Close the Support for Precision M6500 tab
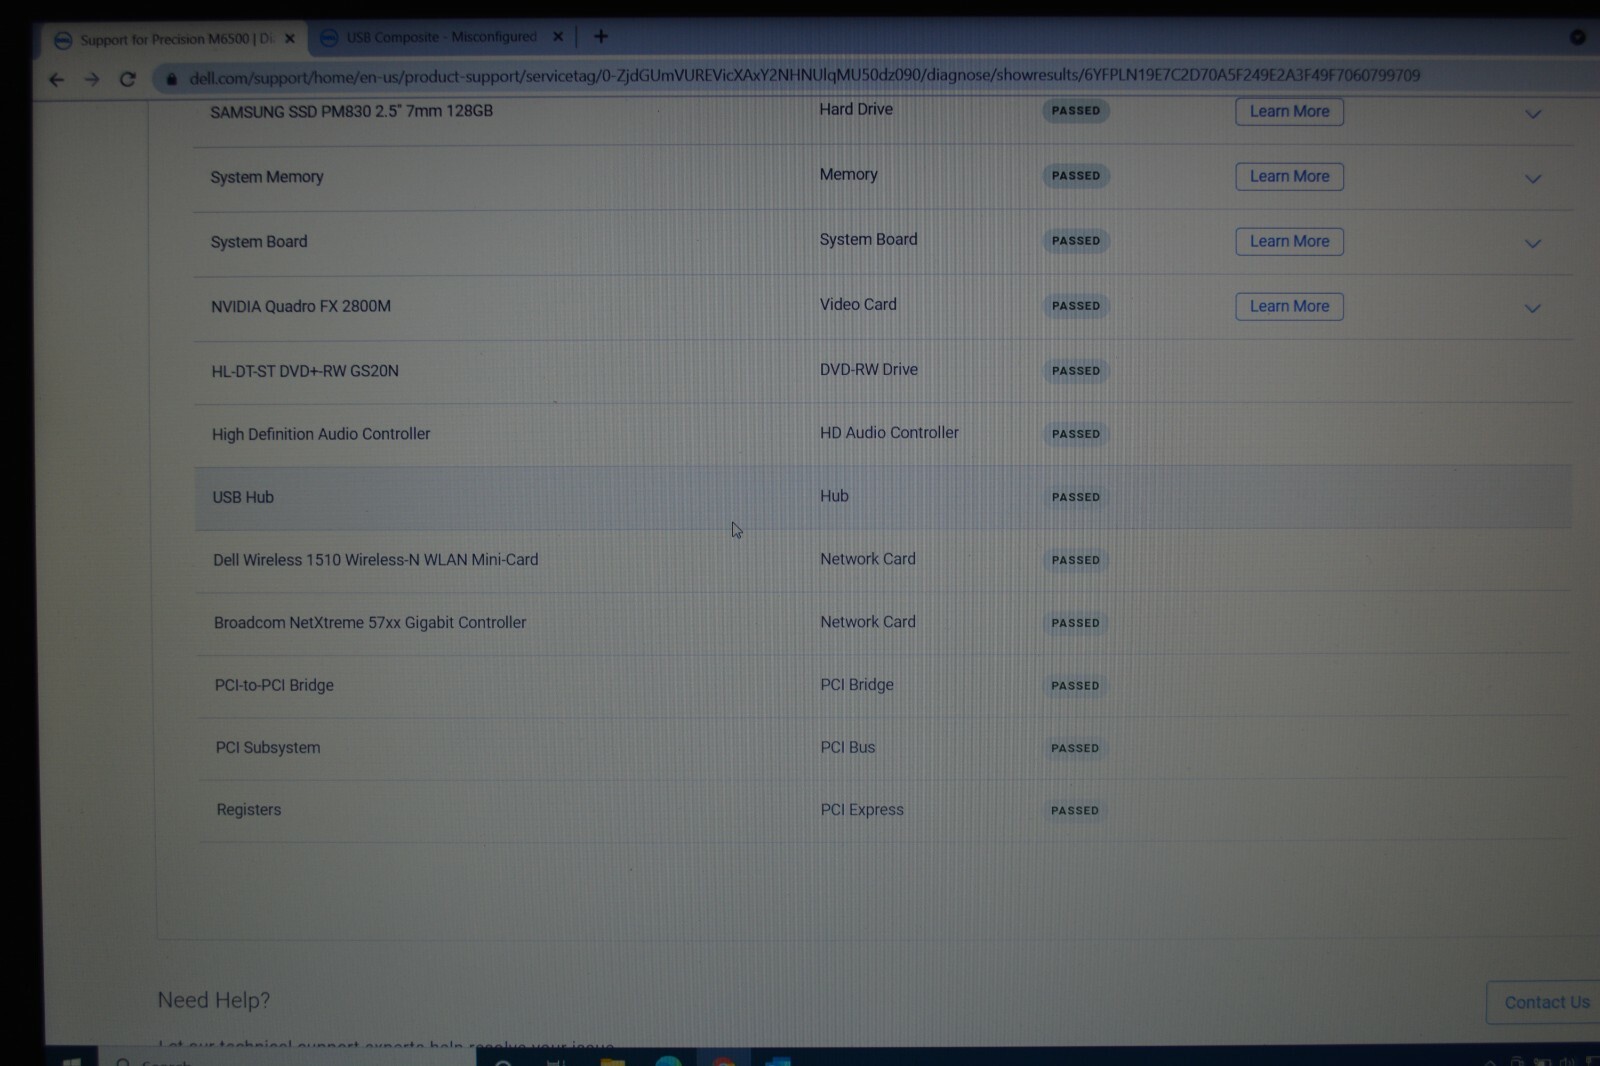Image resolution: width=1600 pixels, height=1066 pixels. [x=290, y=39]
